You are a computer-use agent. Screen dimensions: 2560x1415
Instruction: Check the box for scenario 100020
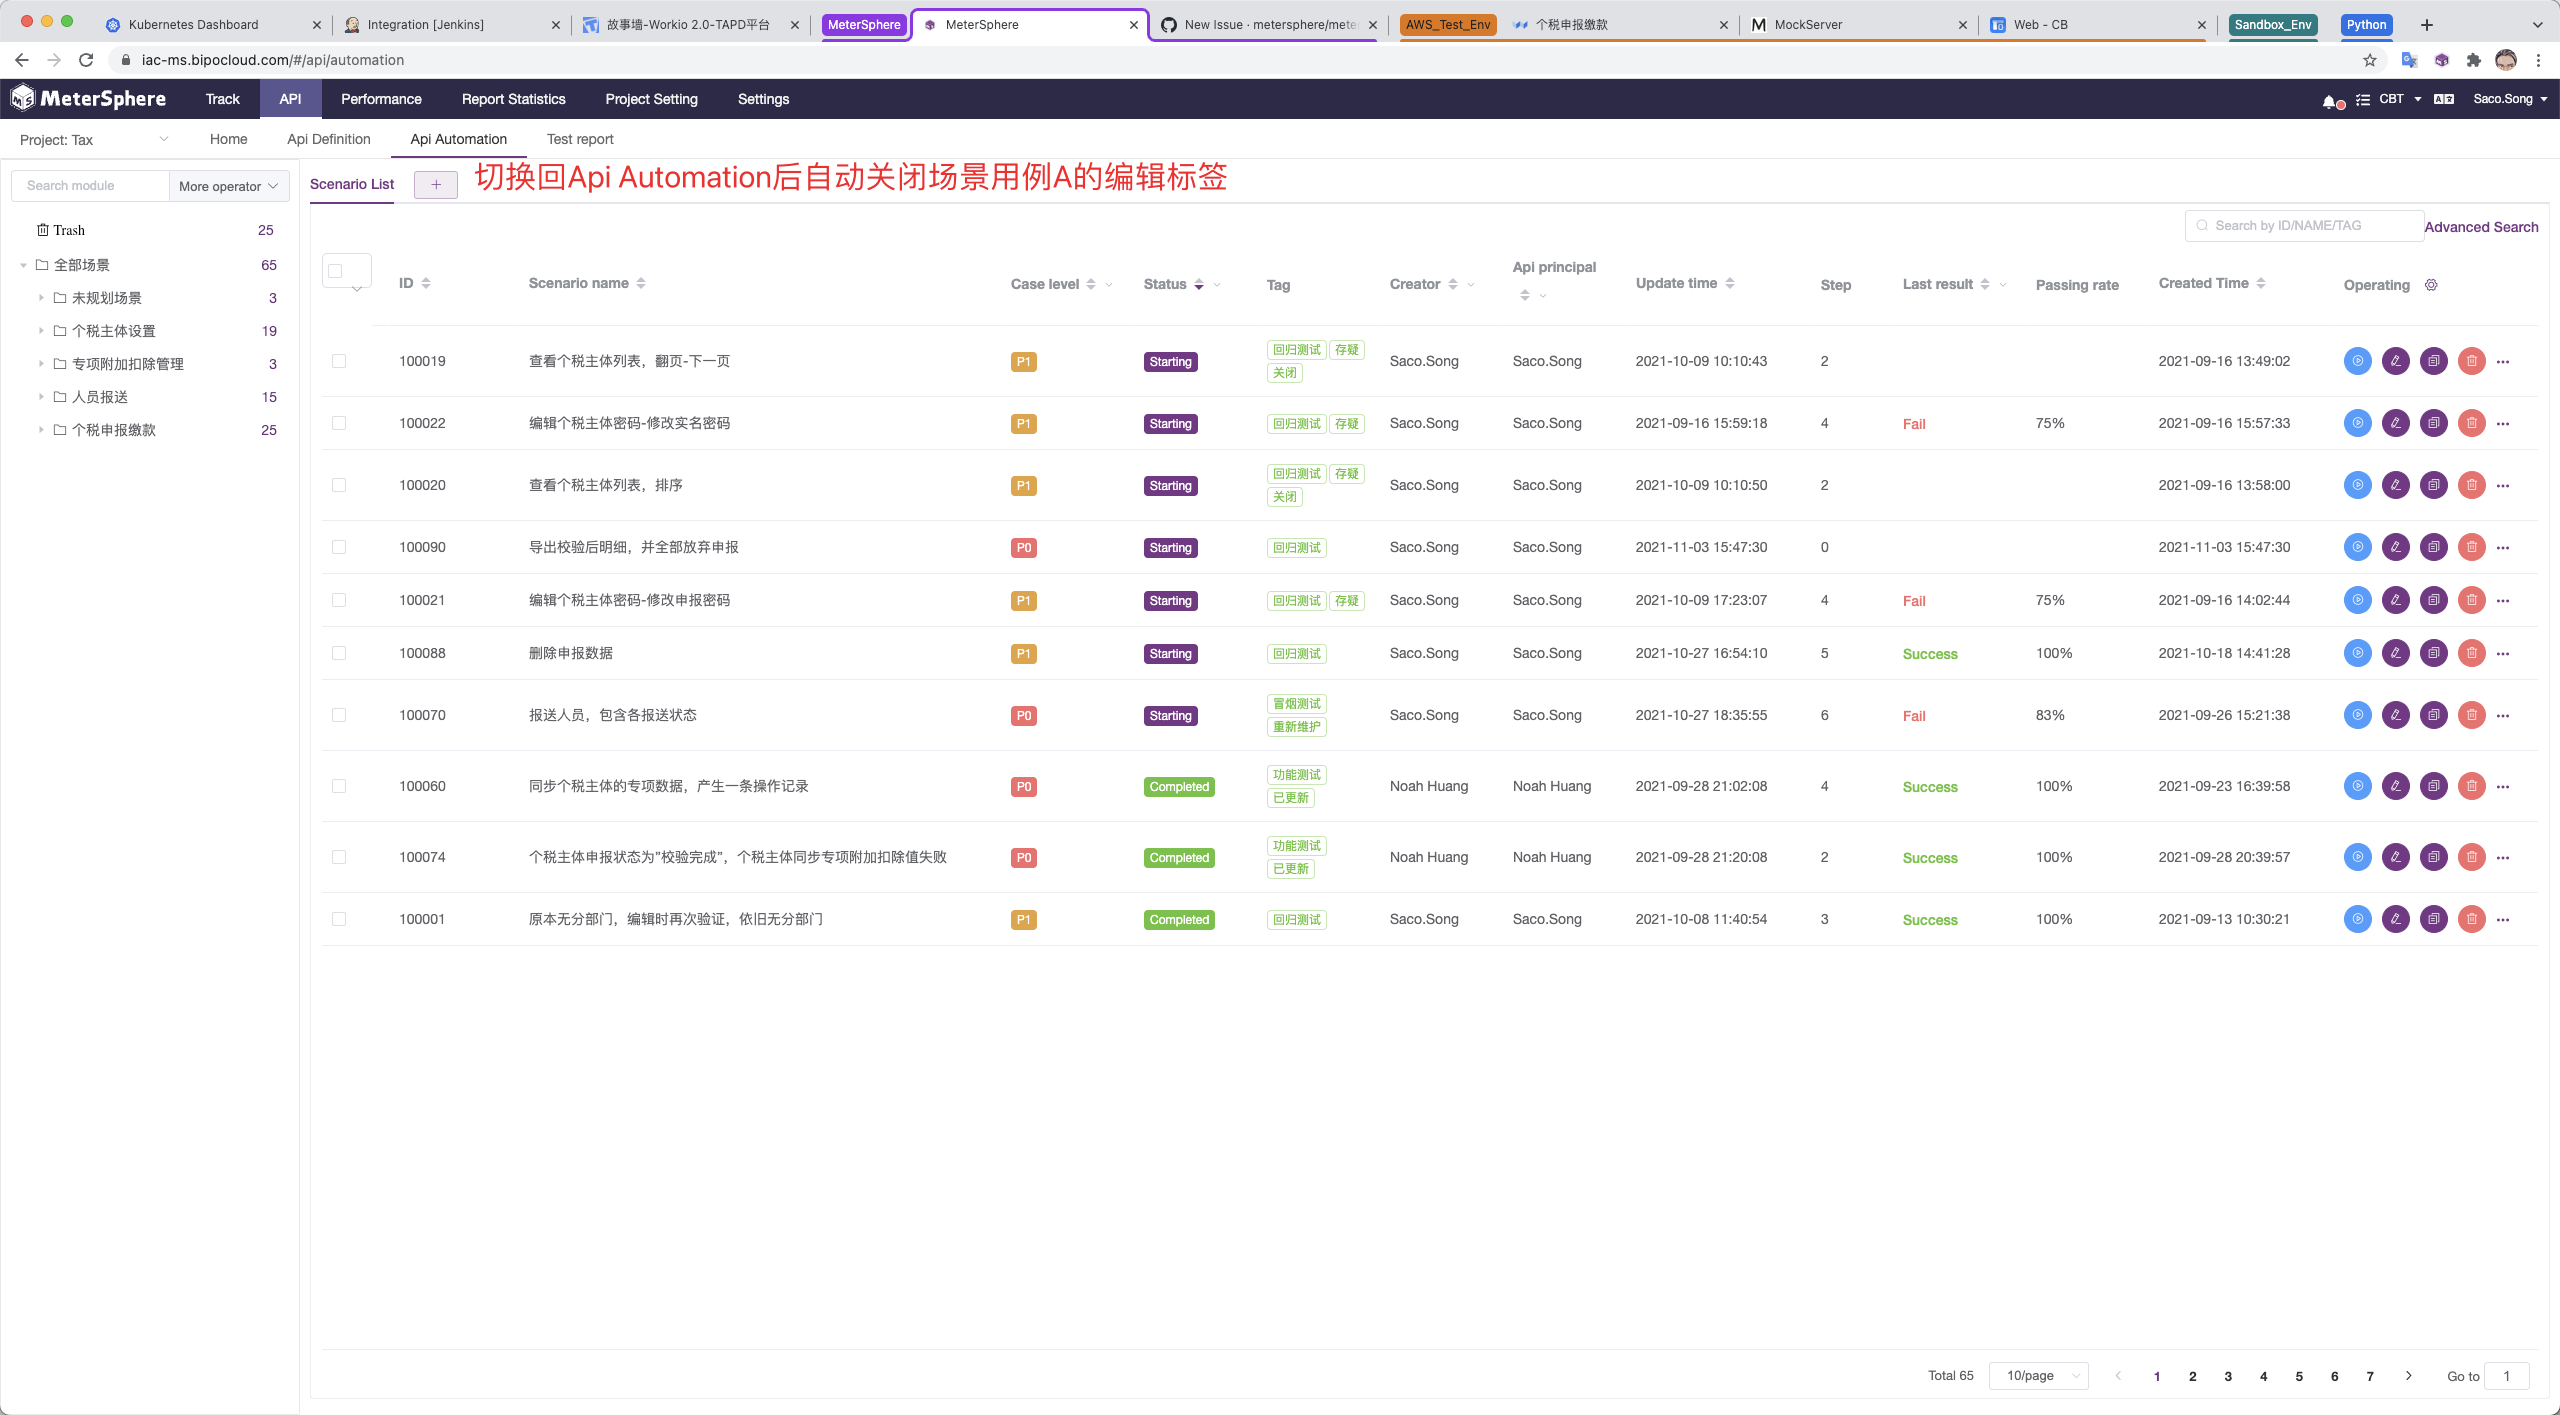tap(339, 485)
